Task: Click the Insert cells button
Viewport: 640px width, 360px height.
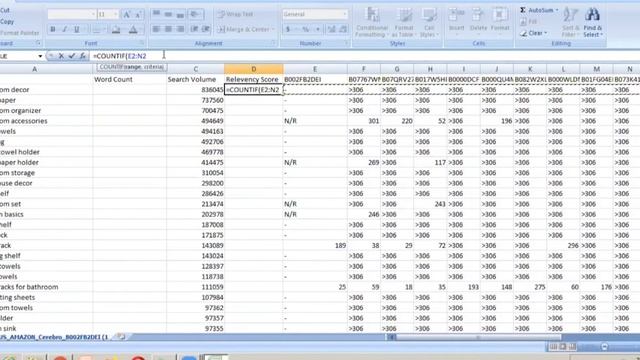Action: (x=456, y=20)
